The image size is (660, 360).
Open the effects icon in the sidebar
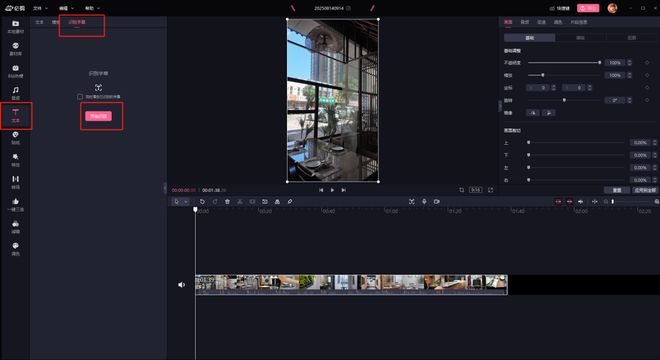click(x=16, y=160)
